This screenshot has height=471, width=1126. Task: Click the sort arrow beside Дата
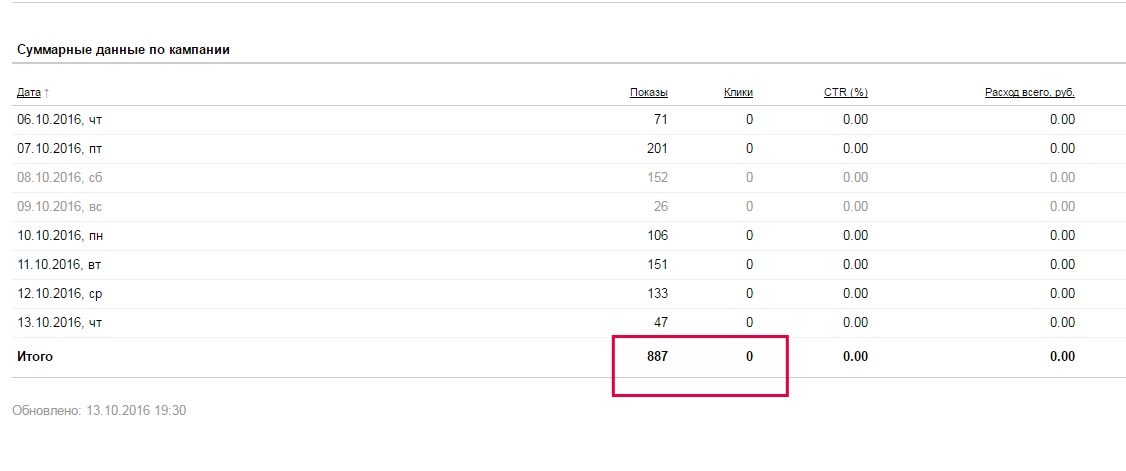point(47,92)
